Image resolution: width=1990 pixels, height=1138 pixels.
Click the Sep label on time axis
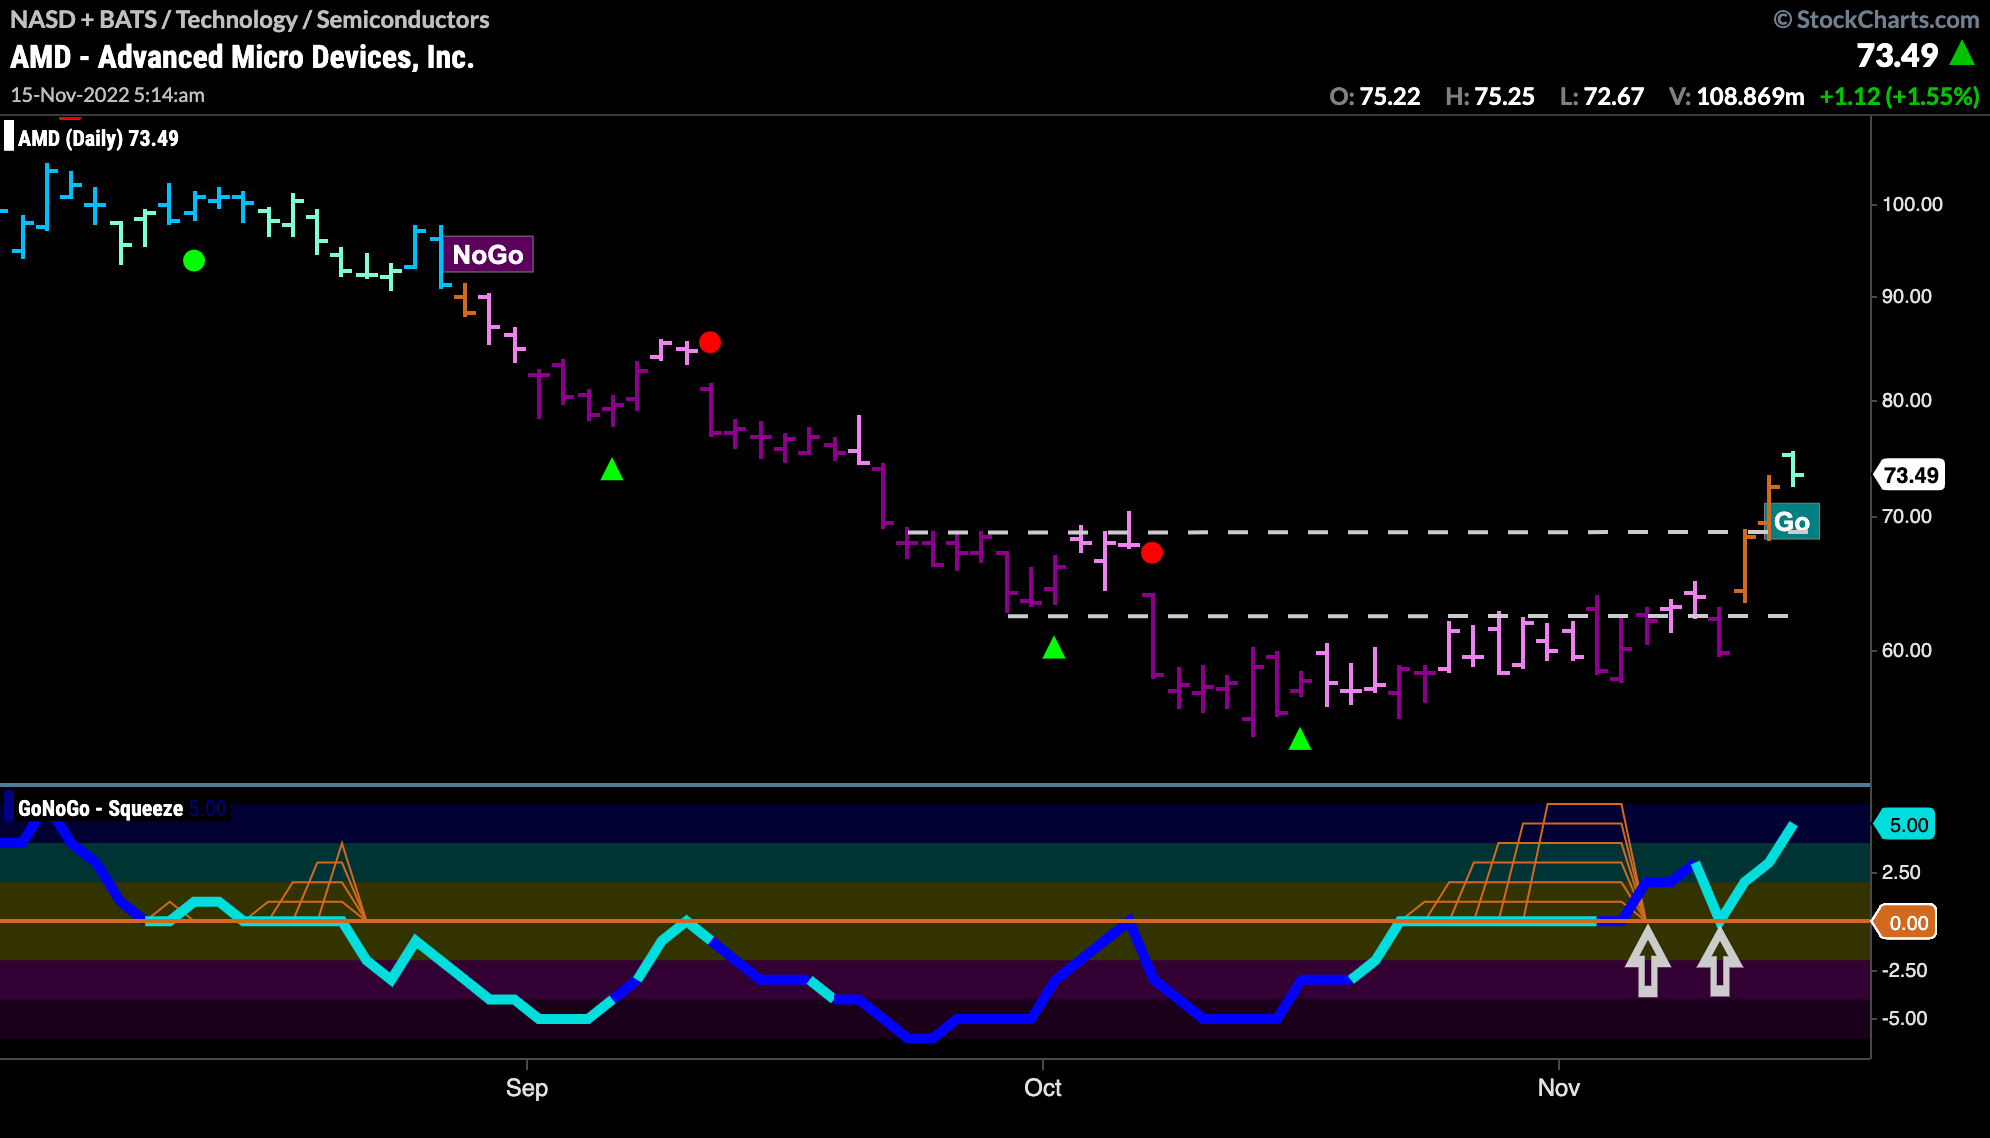click(527, 1088)
